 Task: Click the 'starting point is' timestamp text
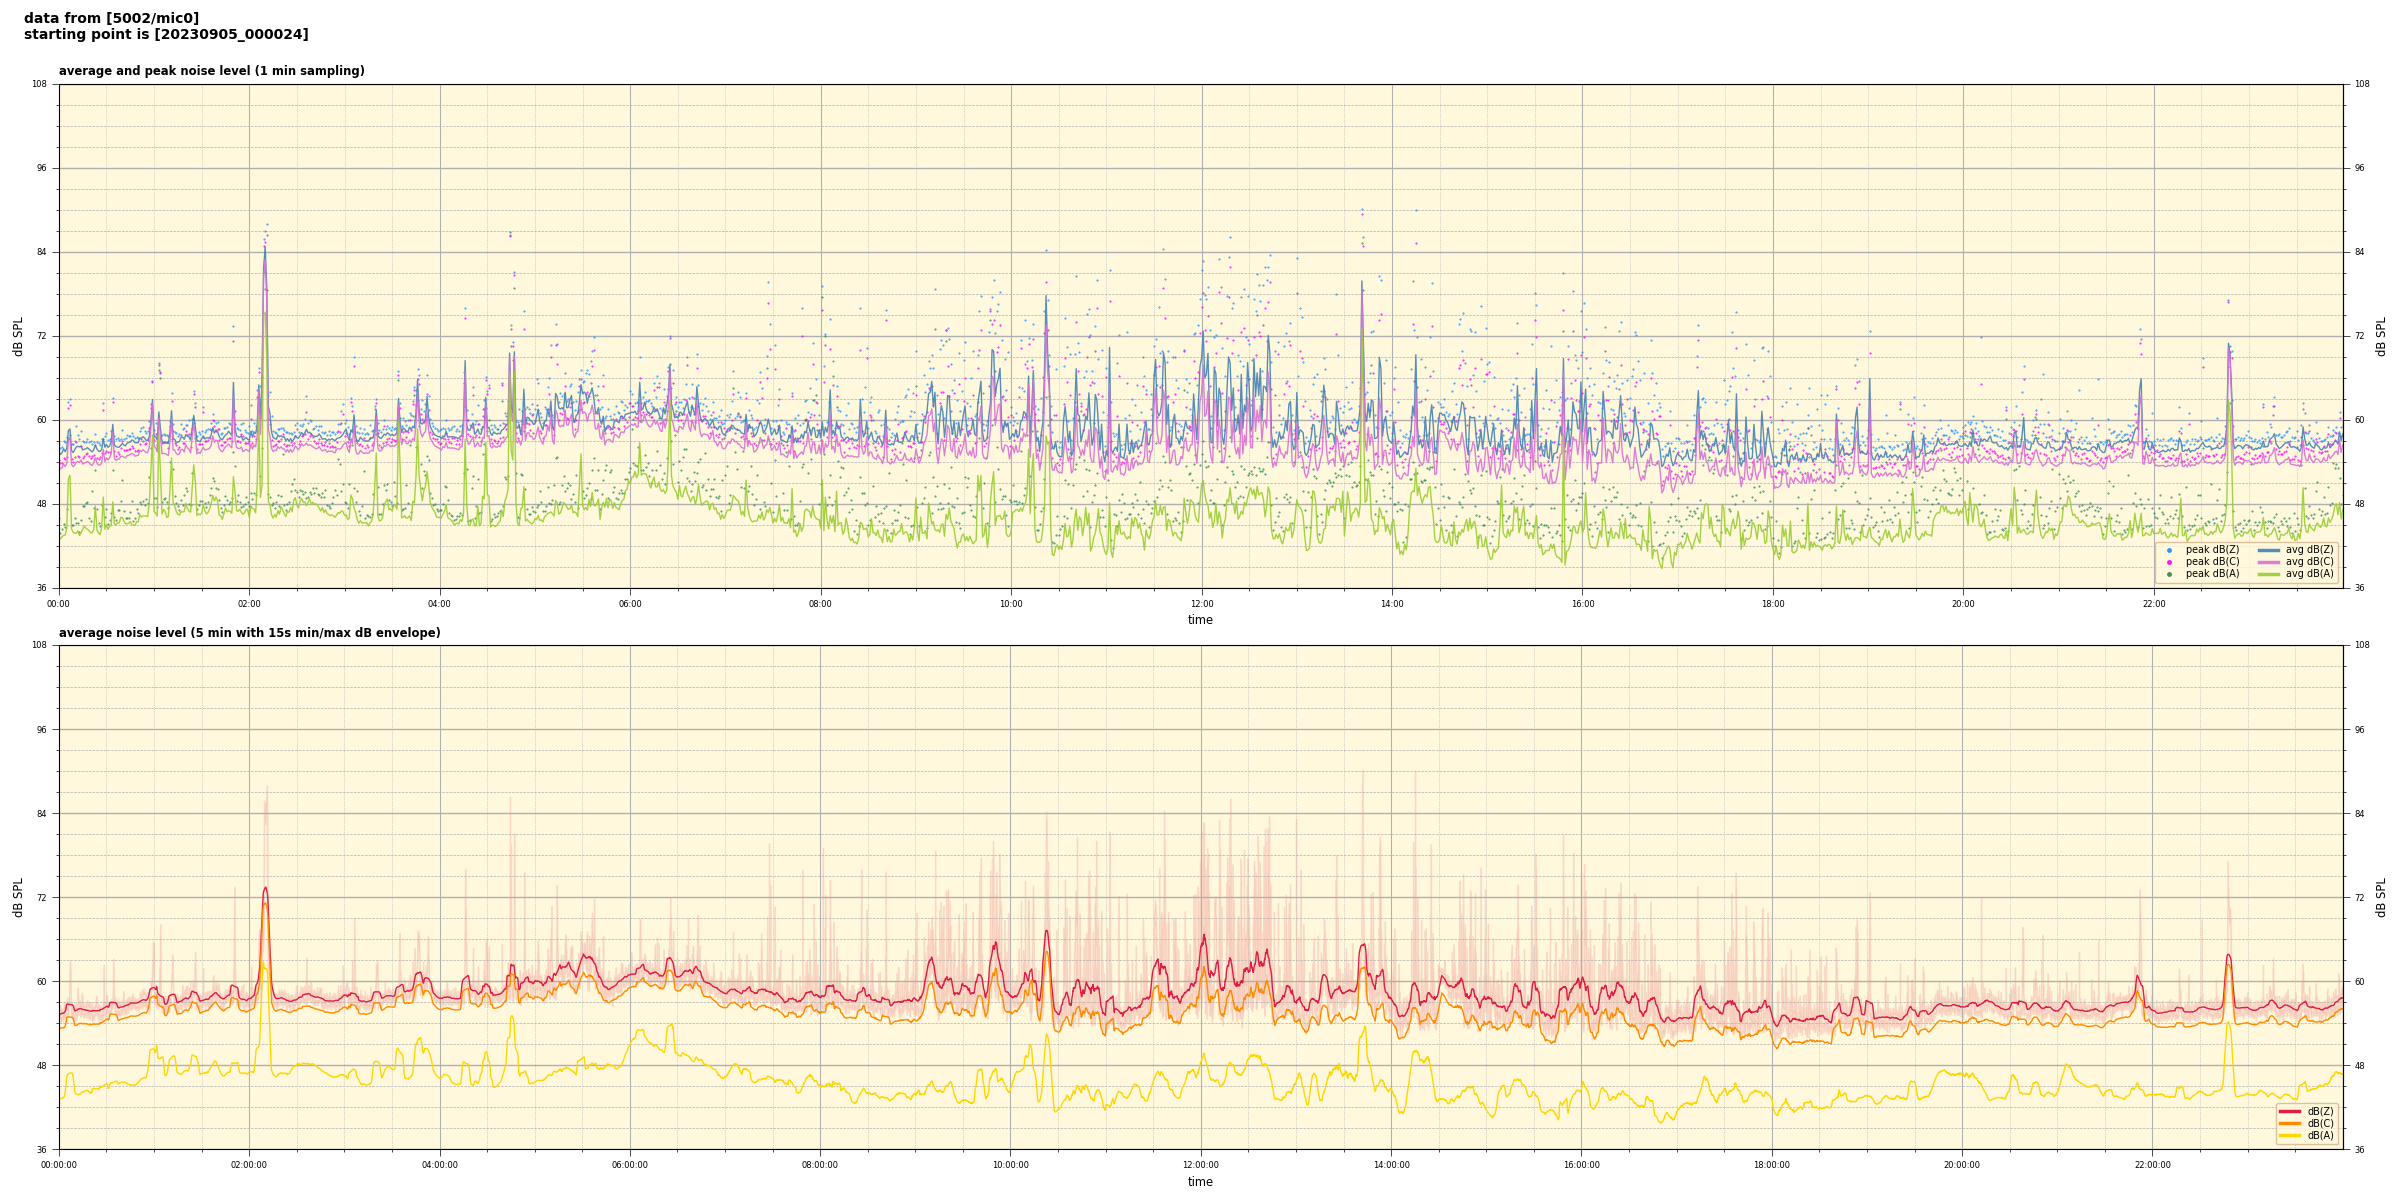pyautogui.click(x=166, y=35)
